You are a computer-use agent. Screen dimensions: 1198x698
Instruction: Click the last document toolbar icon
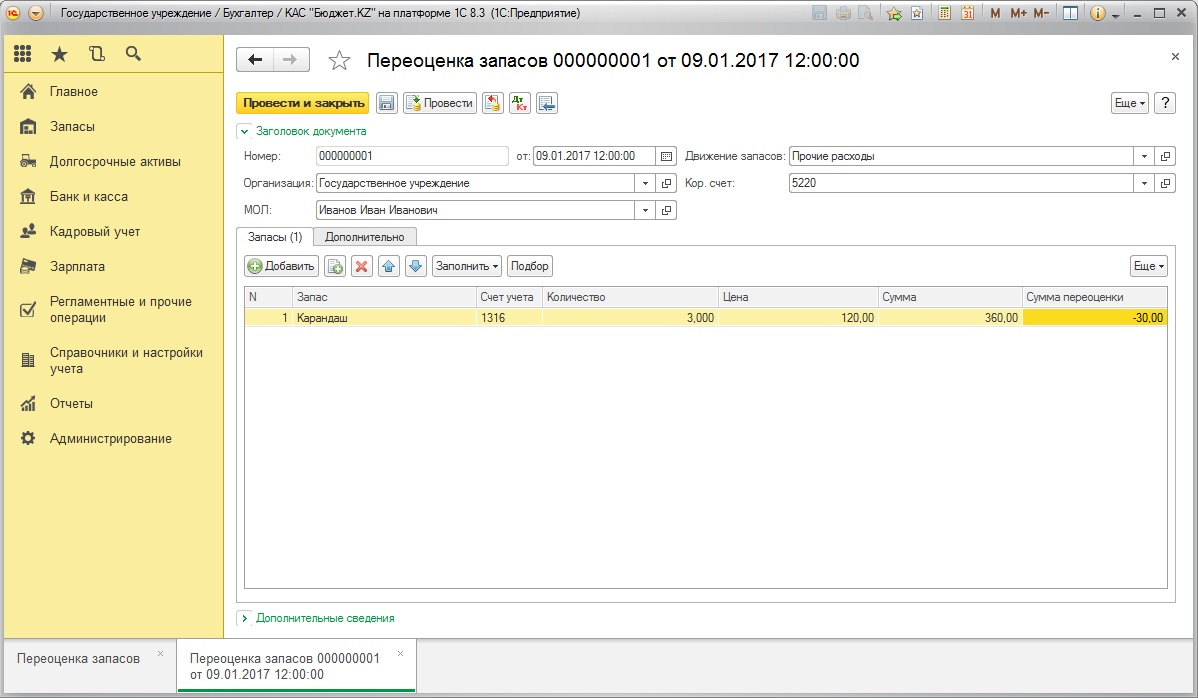tap(547, 103)
